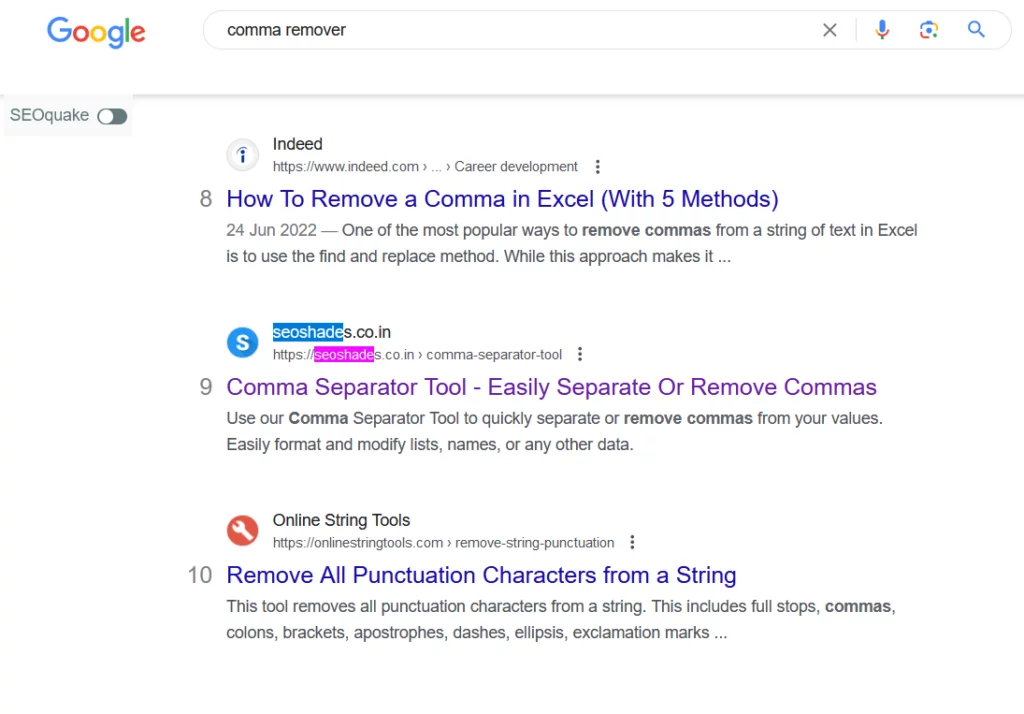Image resolution: width=1024 pixels, height=714 pixels.
Task: Open Google Lens image search icon
Action: (929, 29)
